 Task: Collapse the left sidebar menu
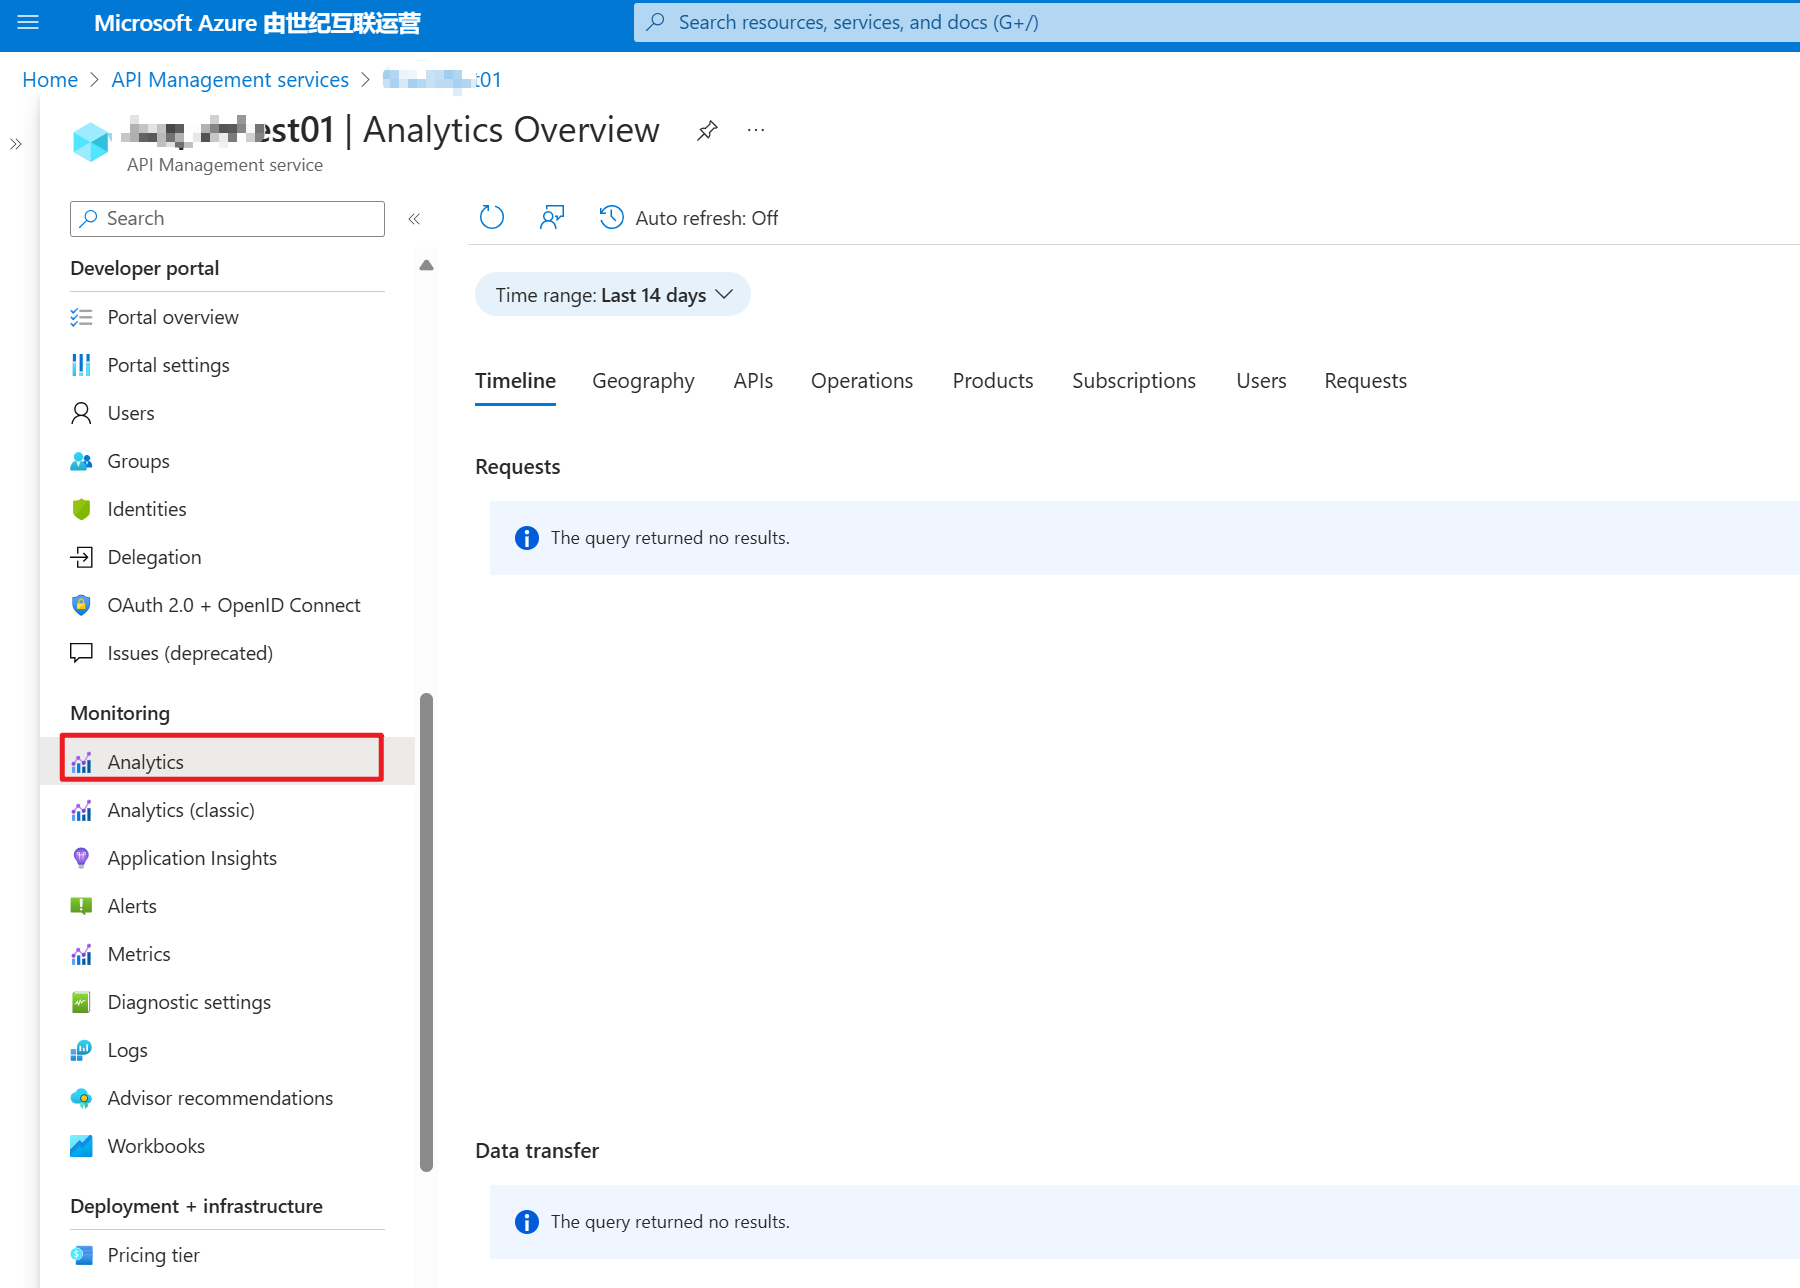click(x=414, y=219)
